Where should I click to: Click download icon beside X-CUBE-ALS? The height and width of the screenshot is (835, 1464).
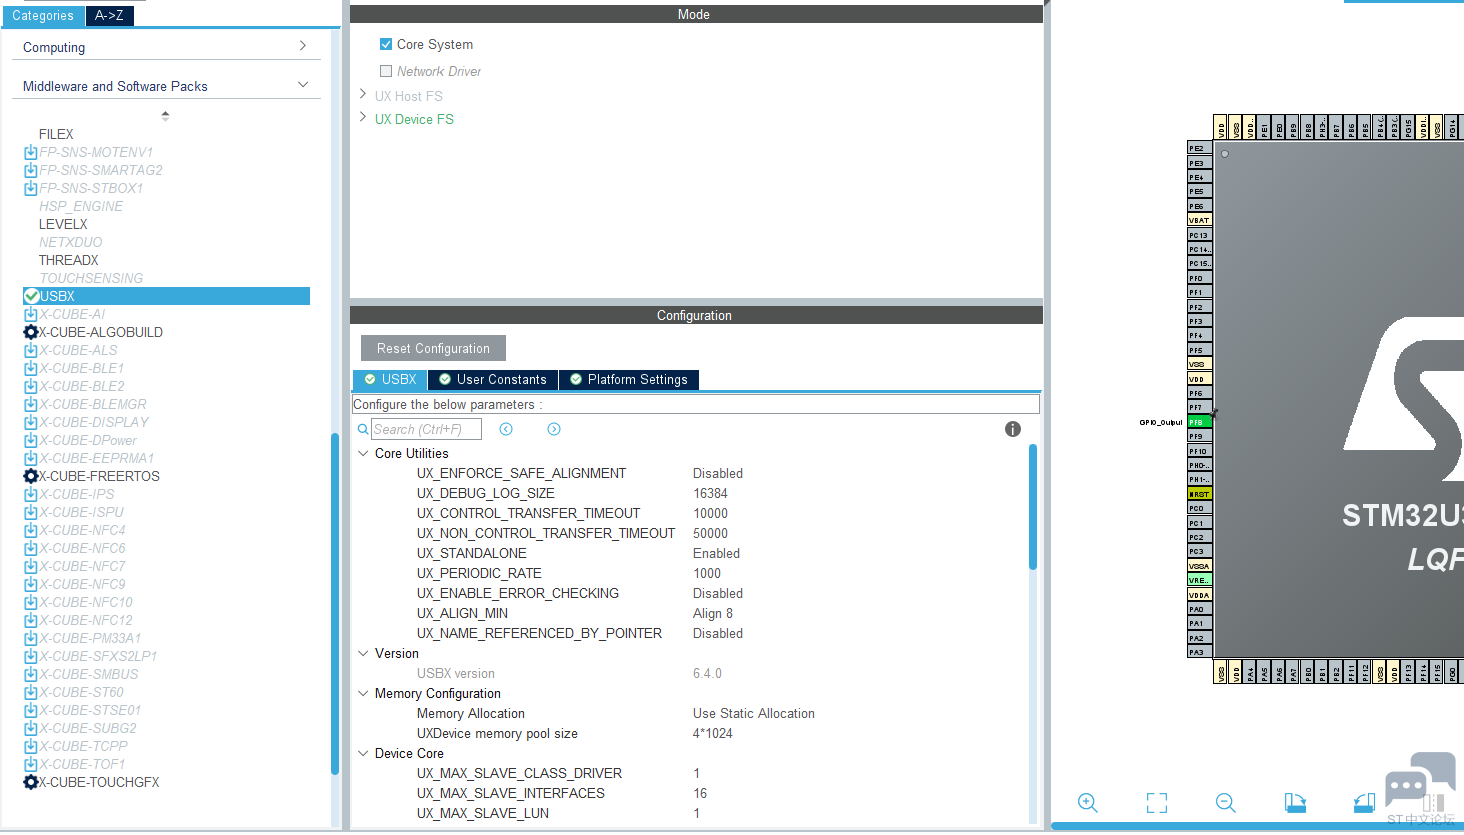point(31,350)
